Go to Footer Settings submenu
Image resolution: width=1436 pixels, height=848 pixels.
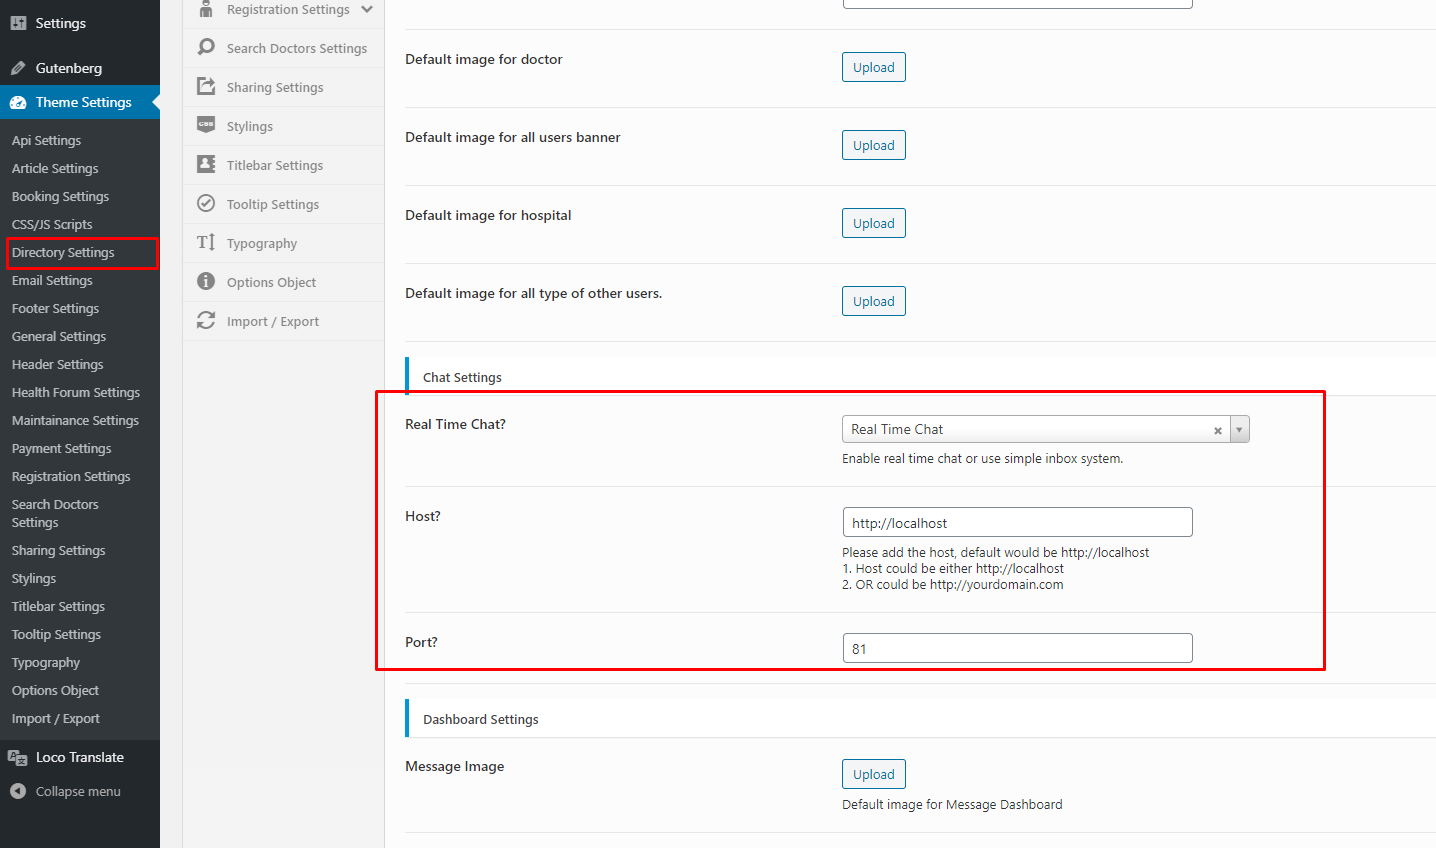[x=55, y=308]
